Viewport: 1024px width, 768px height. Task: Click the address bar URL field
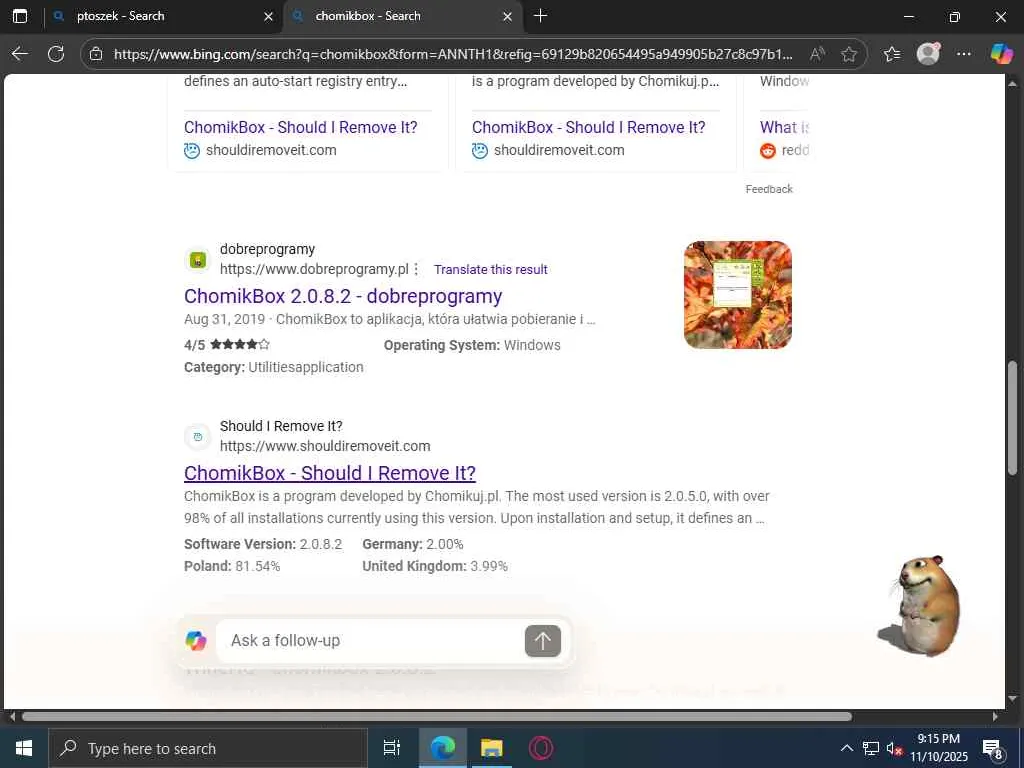453,54
